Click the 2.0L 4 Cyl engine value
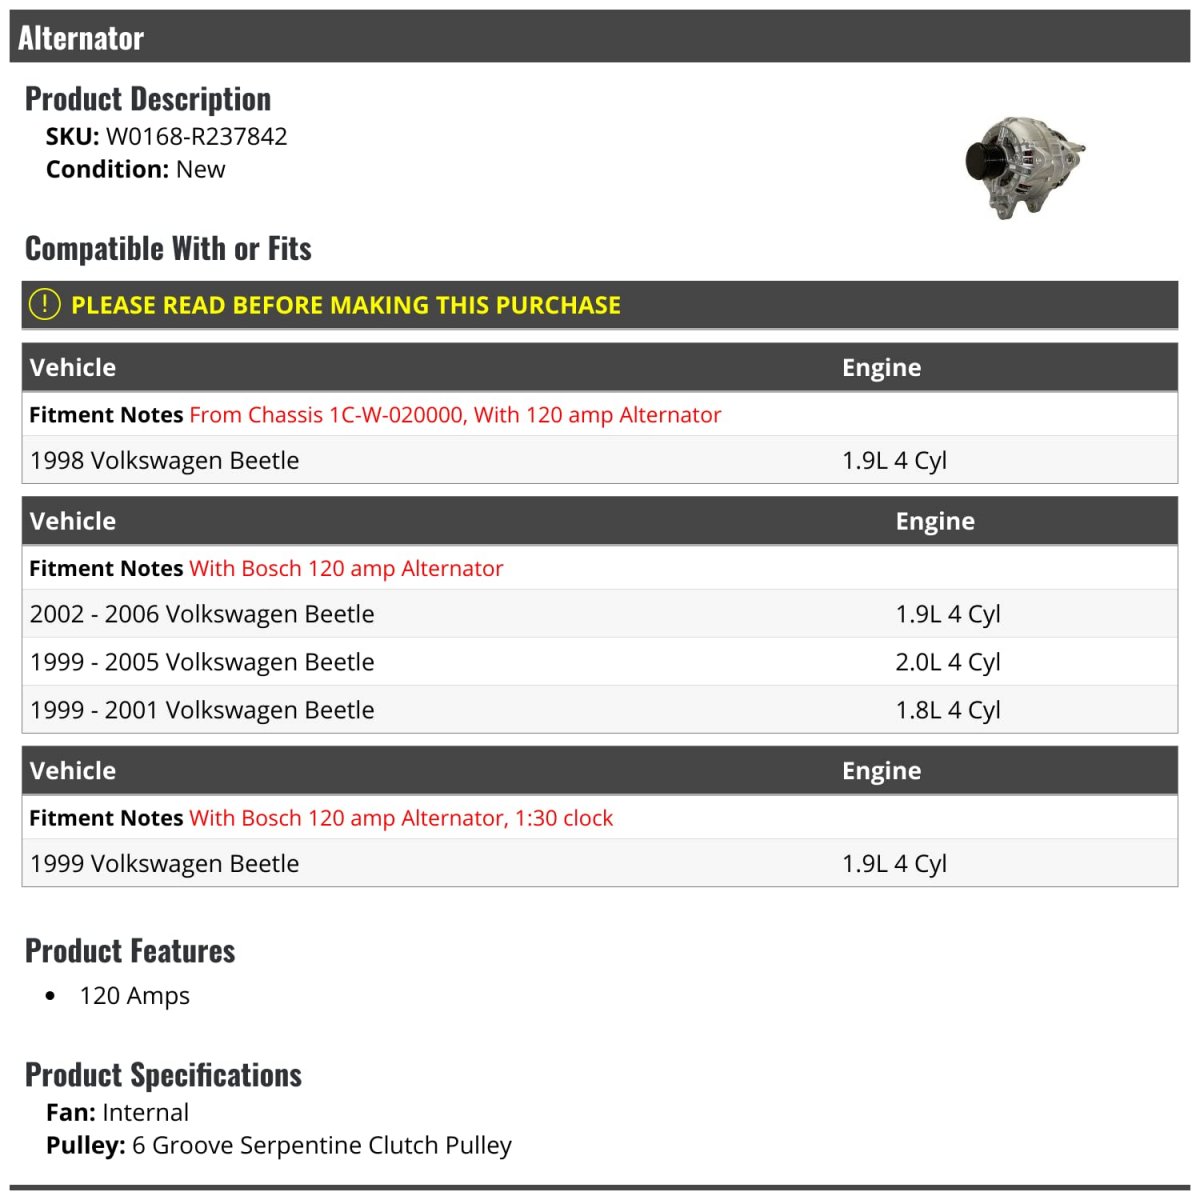 (948, 662)
